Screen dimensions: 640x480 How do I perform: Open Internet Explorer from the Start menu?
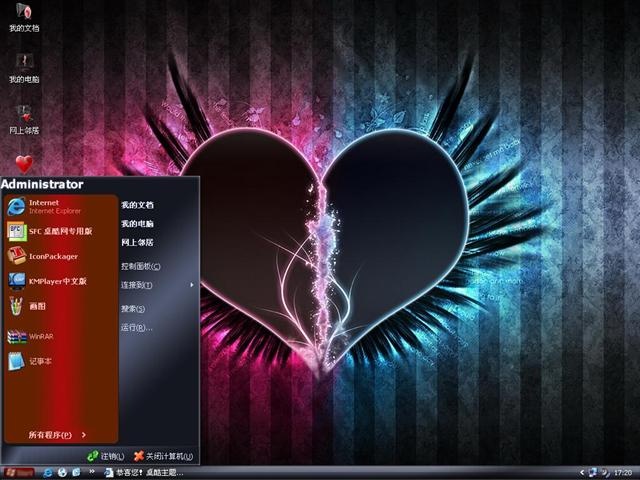point(60,207)
